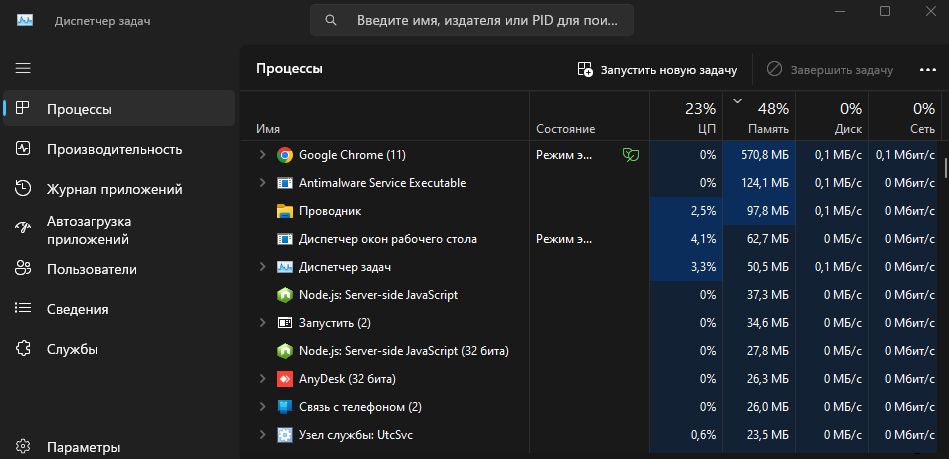Select the 570,8 МБ memory cell

click(x=759, y=155)
